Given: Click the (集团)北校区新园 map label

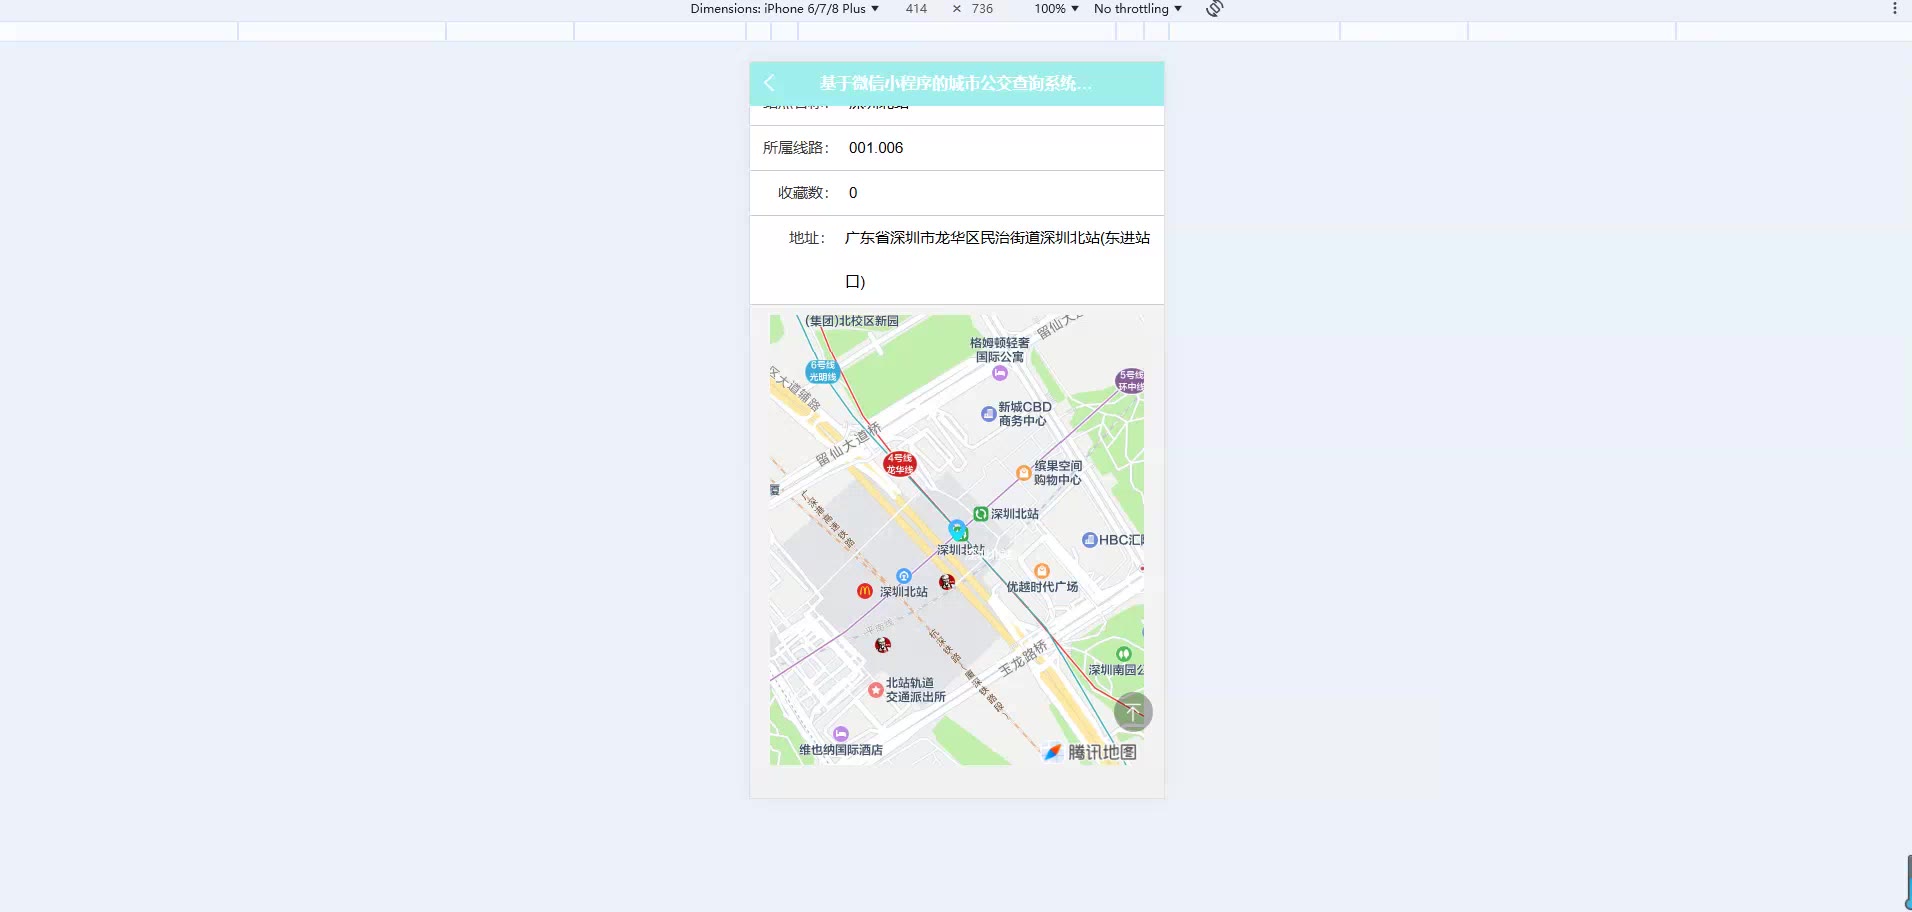Looking at the screenshot, I should click(x=852, y=321).
